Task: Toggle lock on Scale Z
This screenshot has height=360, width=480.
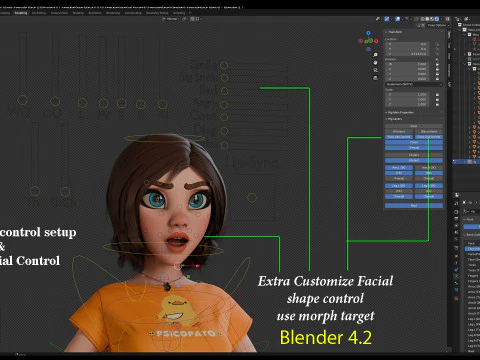Action: click(x=437, y=104)
